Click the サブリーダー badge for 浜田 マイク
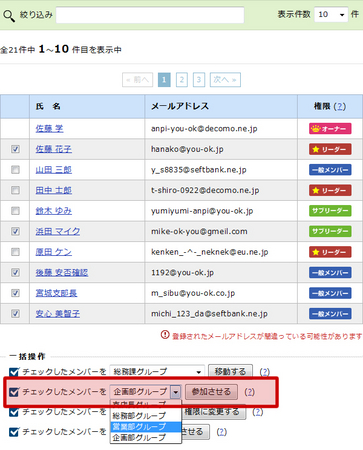The height and width of the screenshot is (450, 363). coord(330,231)
